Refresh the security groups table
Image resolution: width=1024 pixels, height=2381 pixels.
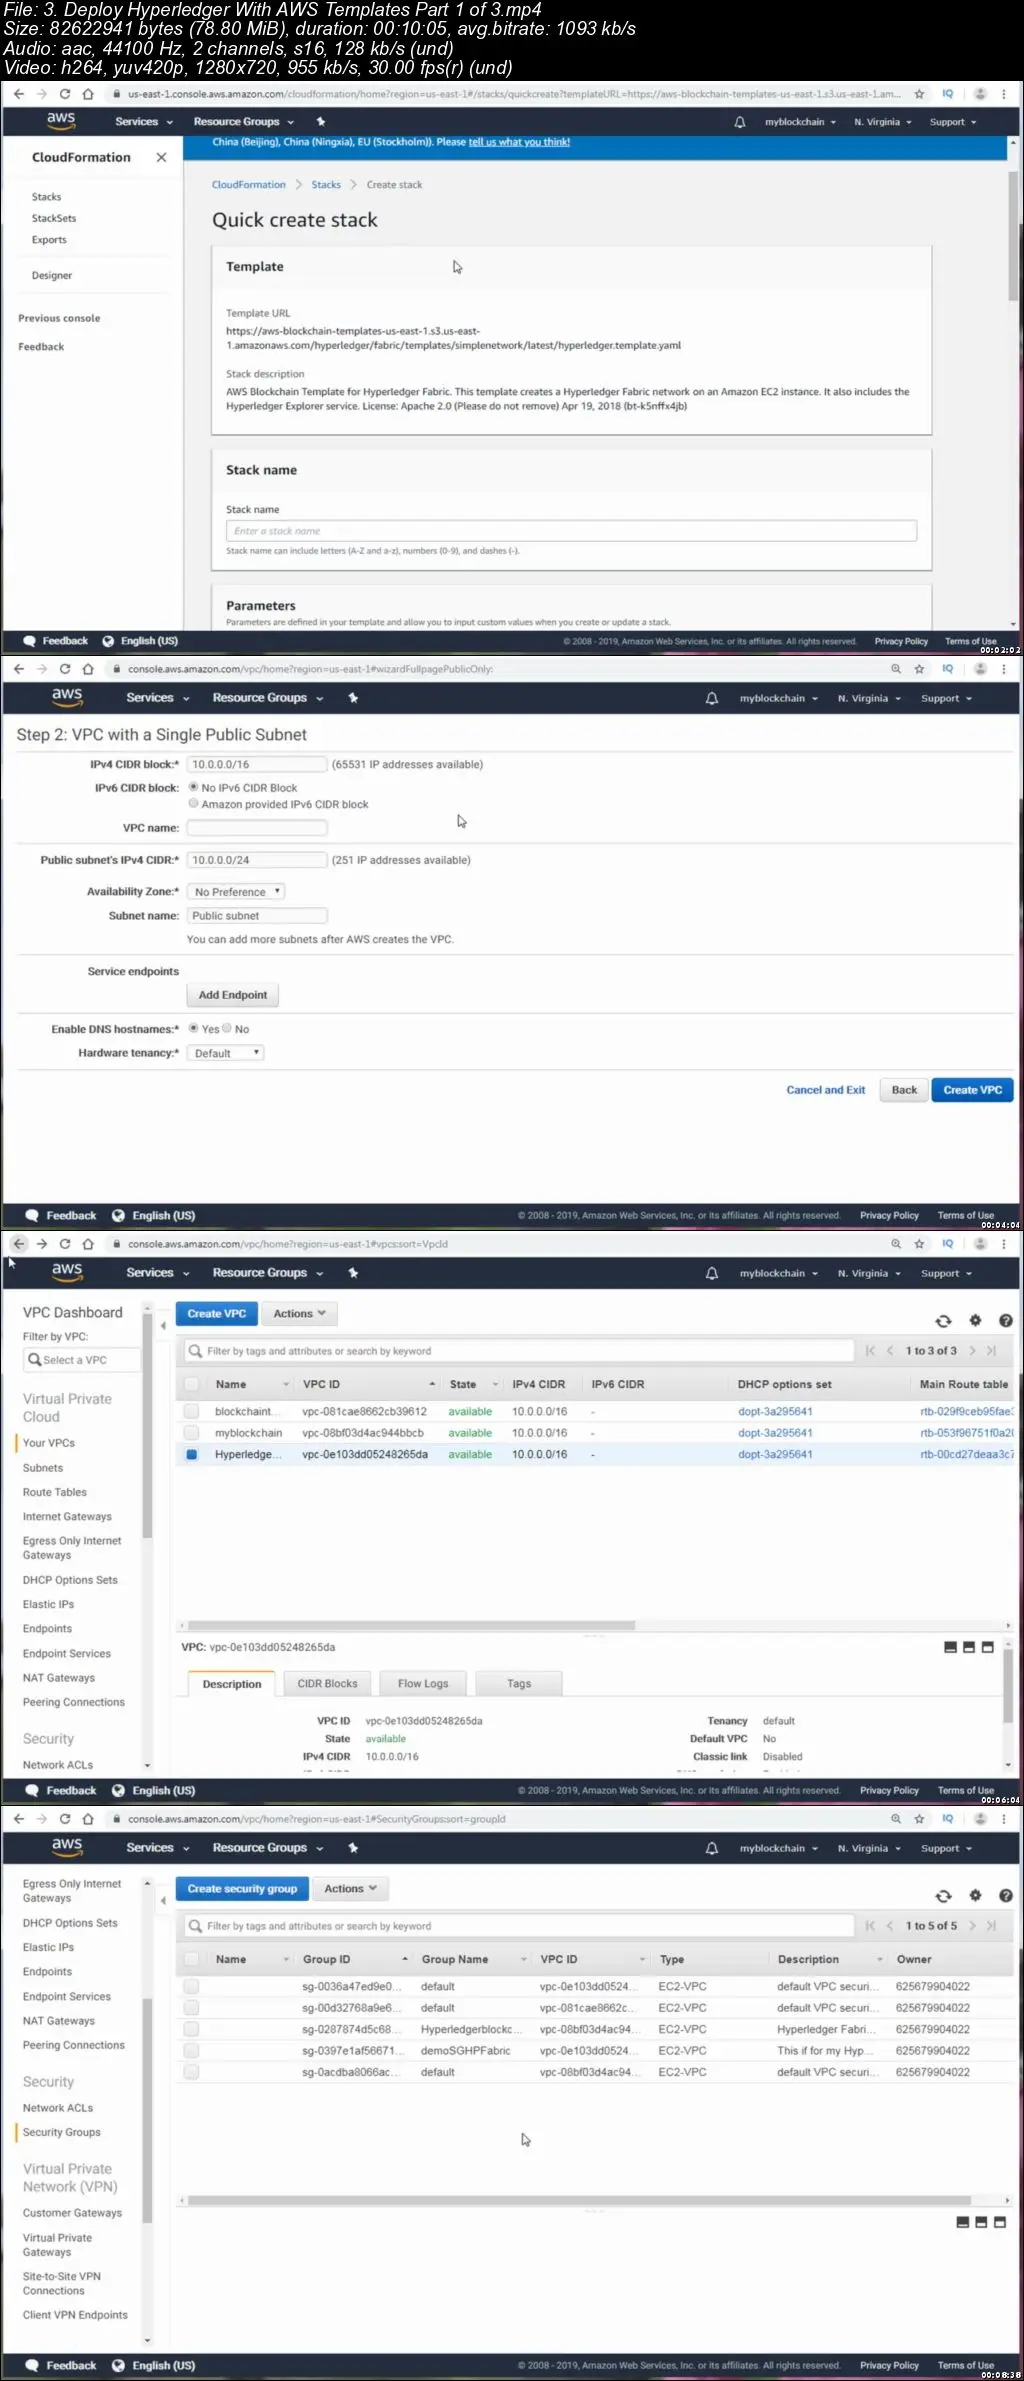click(943, 1896)
